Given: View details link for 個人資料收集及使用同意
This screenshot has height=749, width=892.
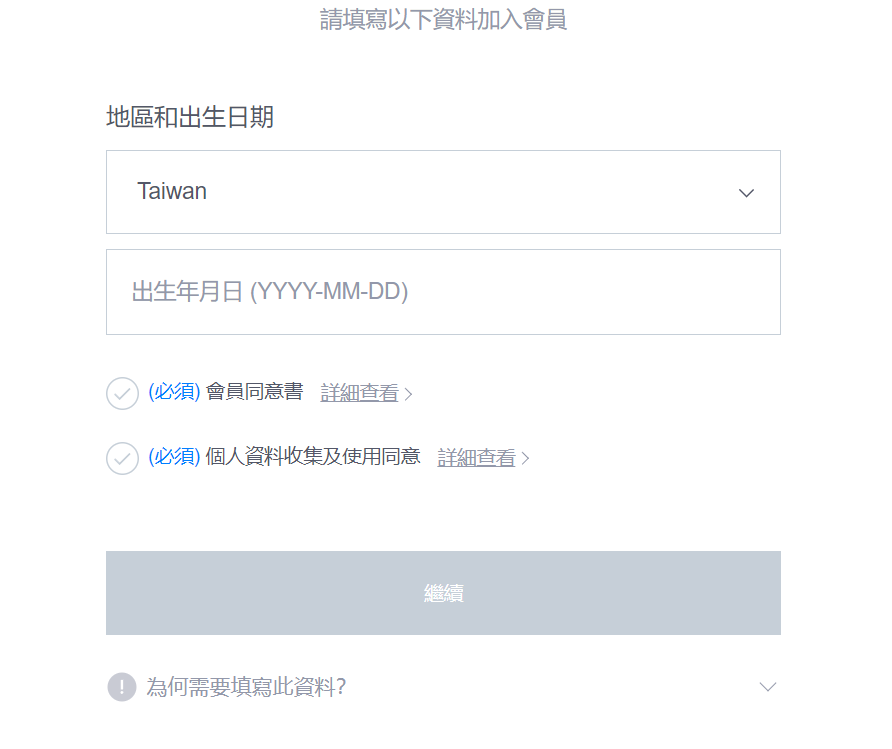Looking at the screenshot, I should (x=477, y=458).
